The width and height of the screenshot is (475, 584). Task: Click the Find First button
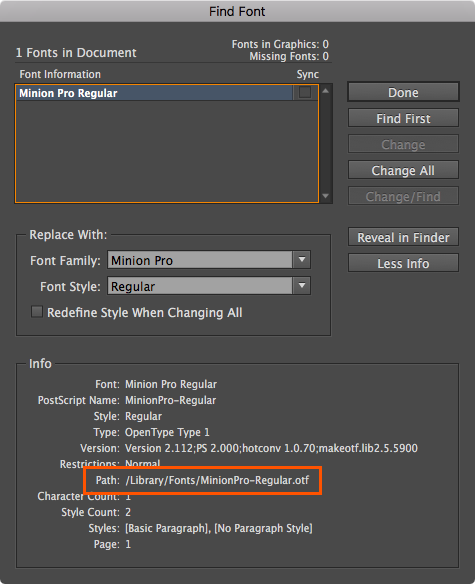coord(403,118)
